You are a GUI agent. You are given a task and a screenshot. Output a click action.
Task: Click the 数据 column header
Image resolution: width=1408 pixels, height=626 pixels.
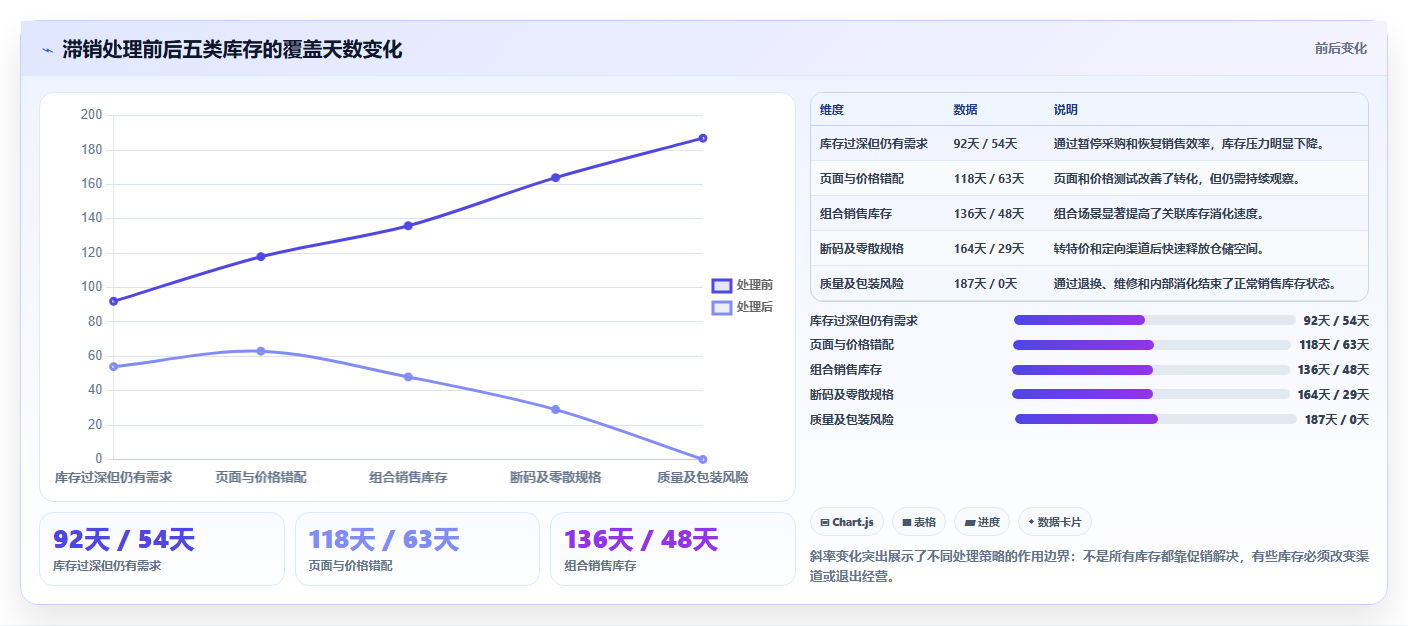[x=966, y=110]
